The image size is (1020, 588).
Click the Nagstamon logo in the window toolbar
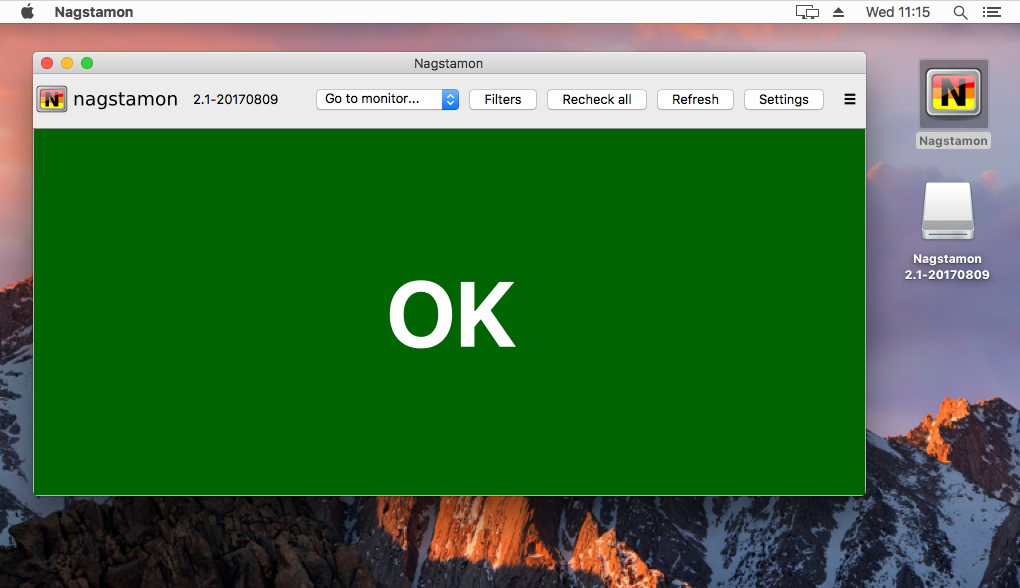(x=51, y=99)
